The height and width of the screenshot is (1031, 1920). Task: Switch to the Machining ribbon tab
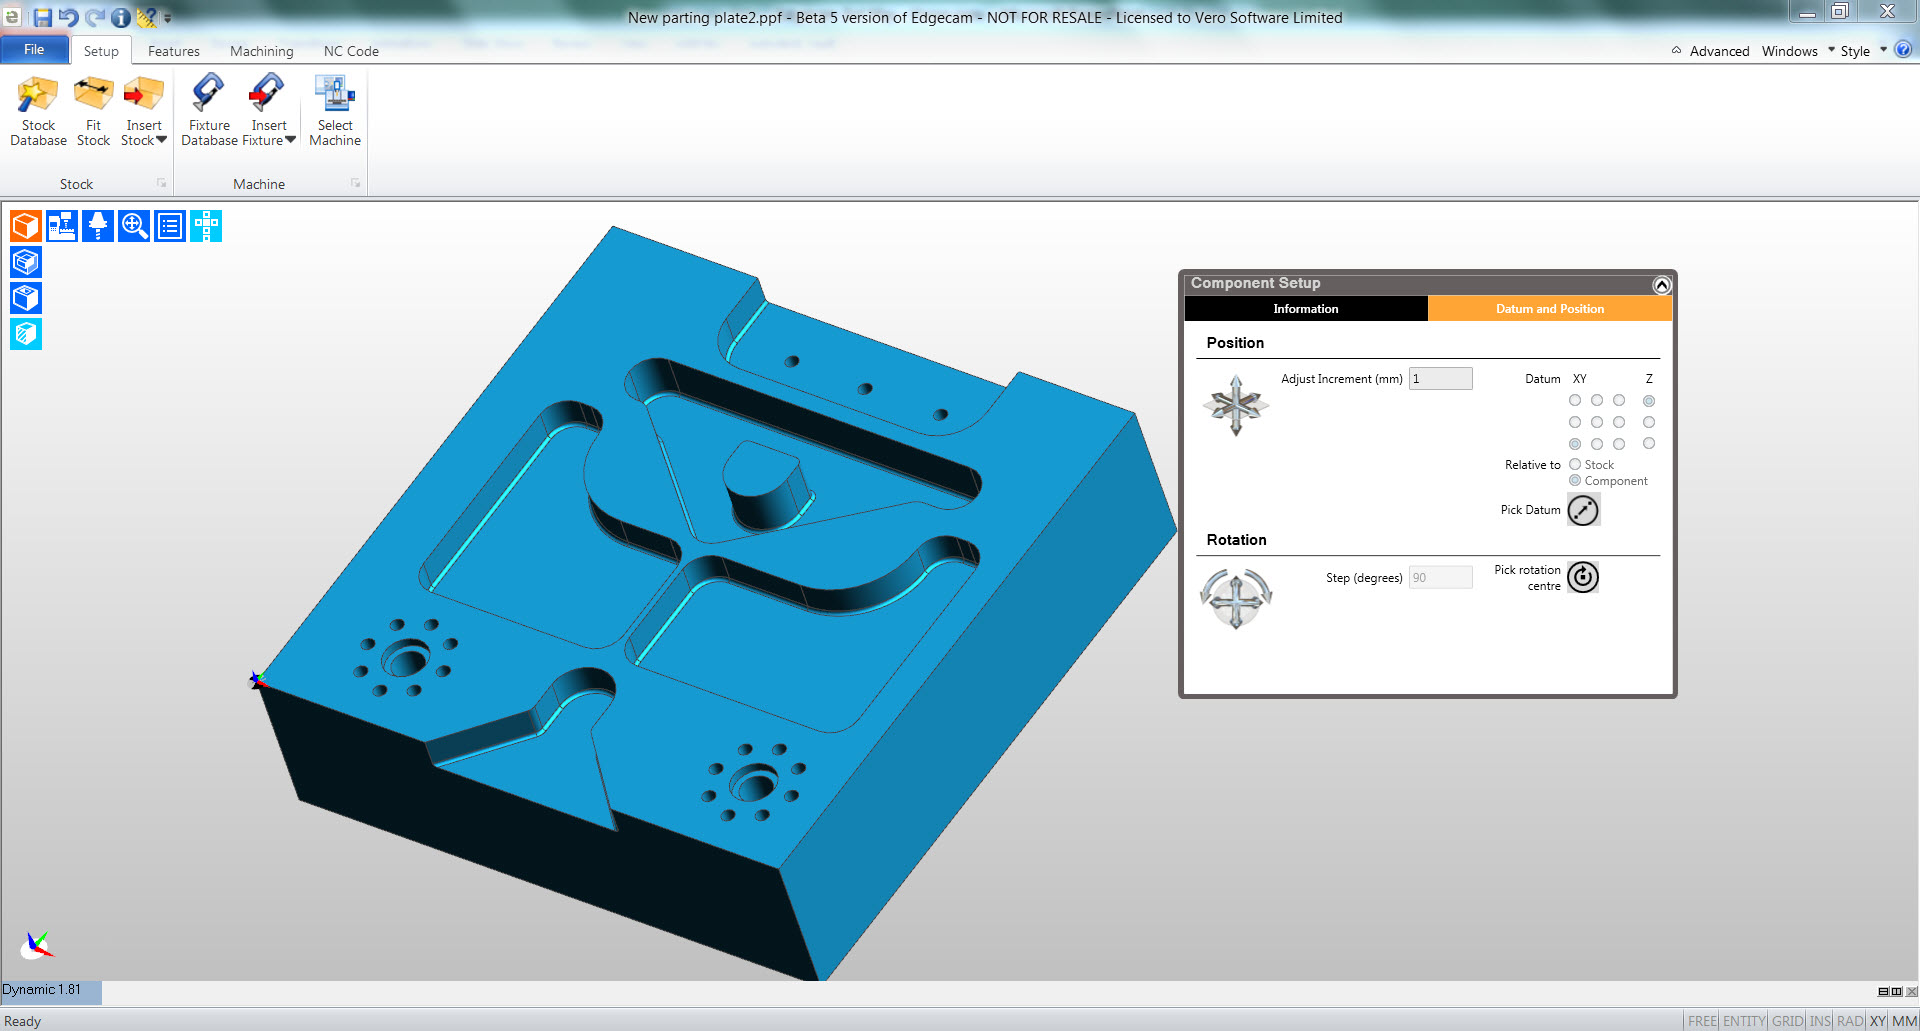coord(261,51)
